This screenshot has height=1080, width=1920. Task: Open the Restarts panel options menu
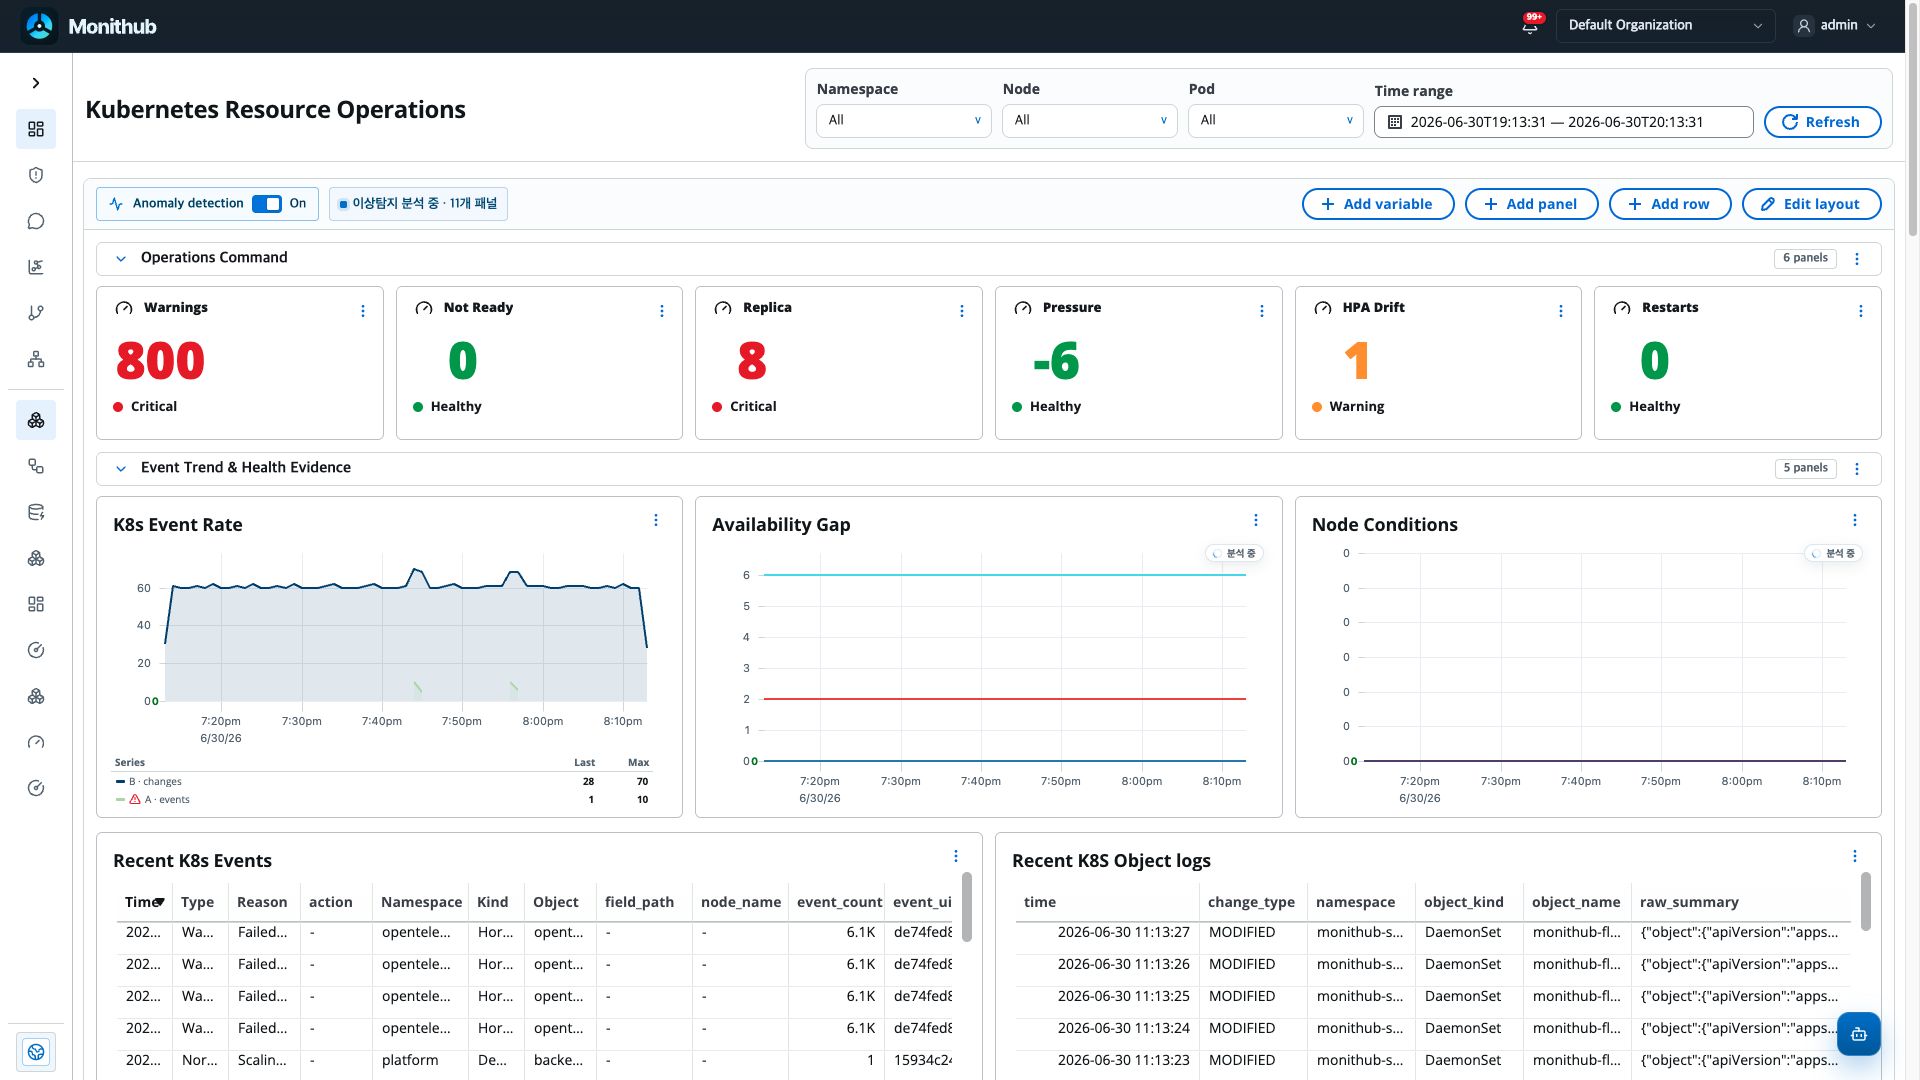click(1861, 311)
